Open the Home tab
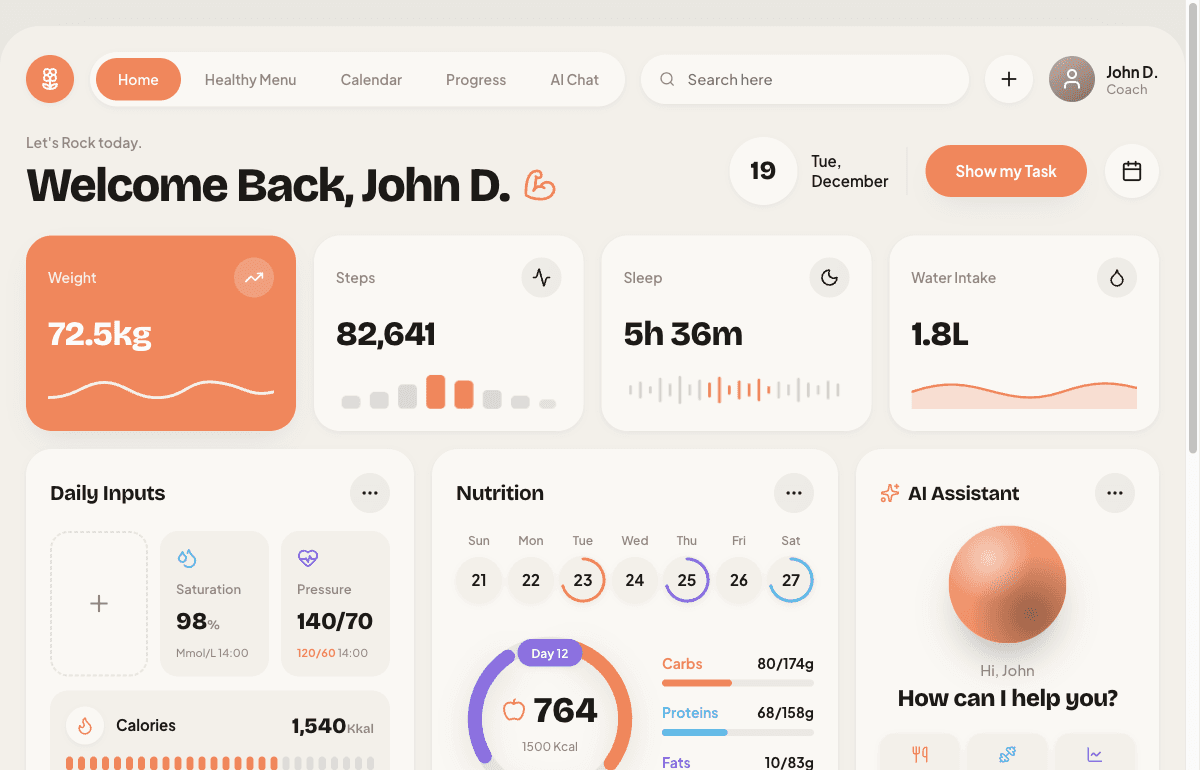 [138, 80]
